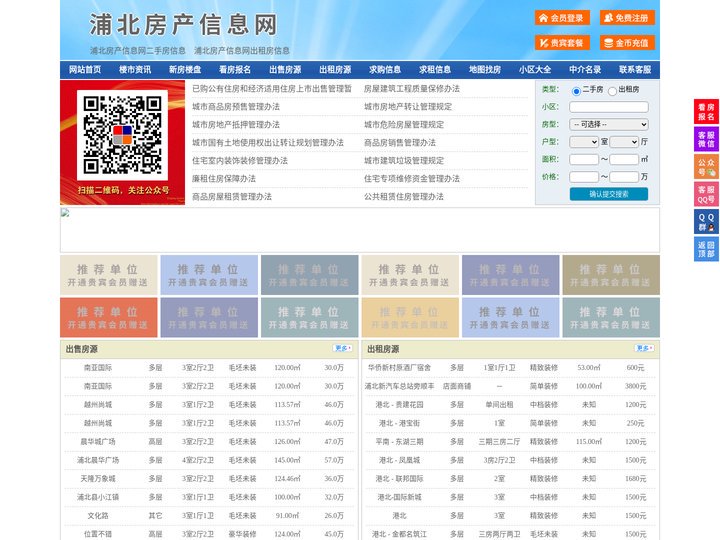The width and height of the screenshot is (720, 540).
Task: Open the 新房楼盘 menu item
Action: (x=185, y=70)
